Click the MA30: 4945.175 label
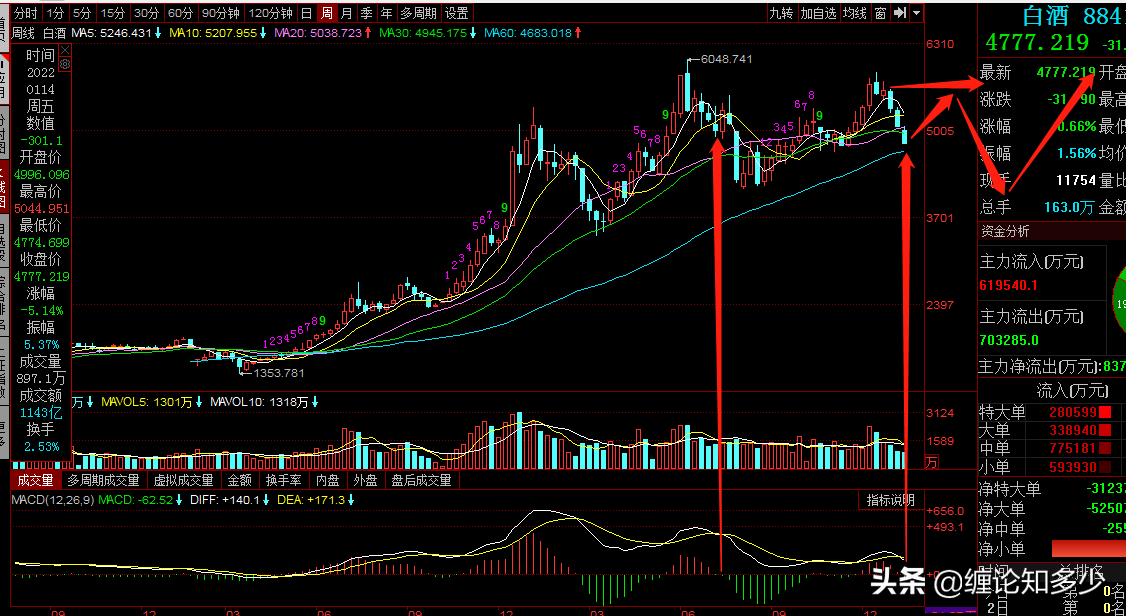 click(422, 33)
